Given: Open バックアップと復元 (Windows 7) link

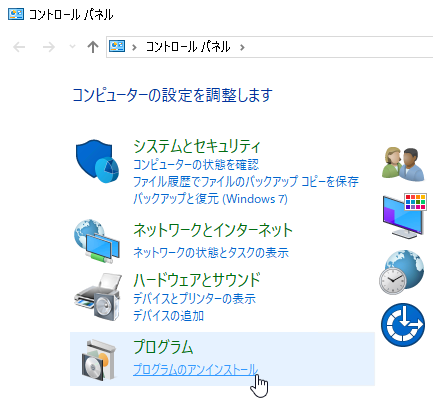Looking at the screenshot, I should tap(210, 199).
